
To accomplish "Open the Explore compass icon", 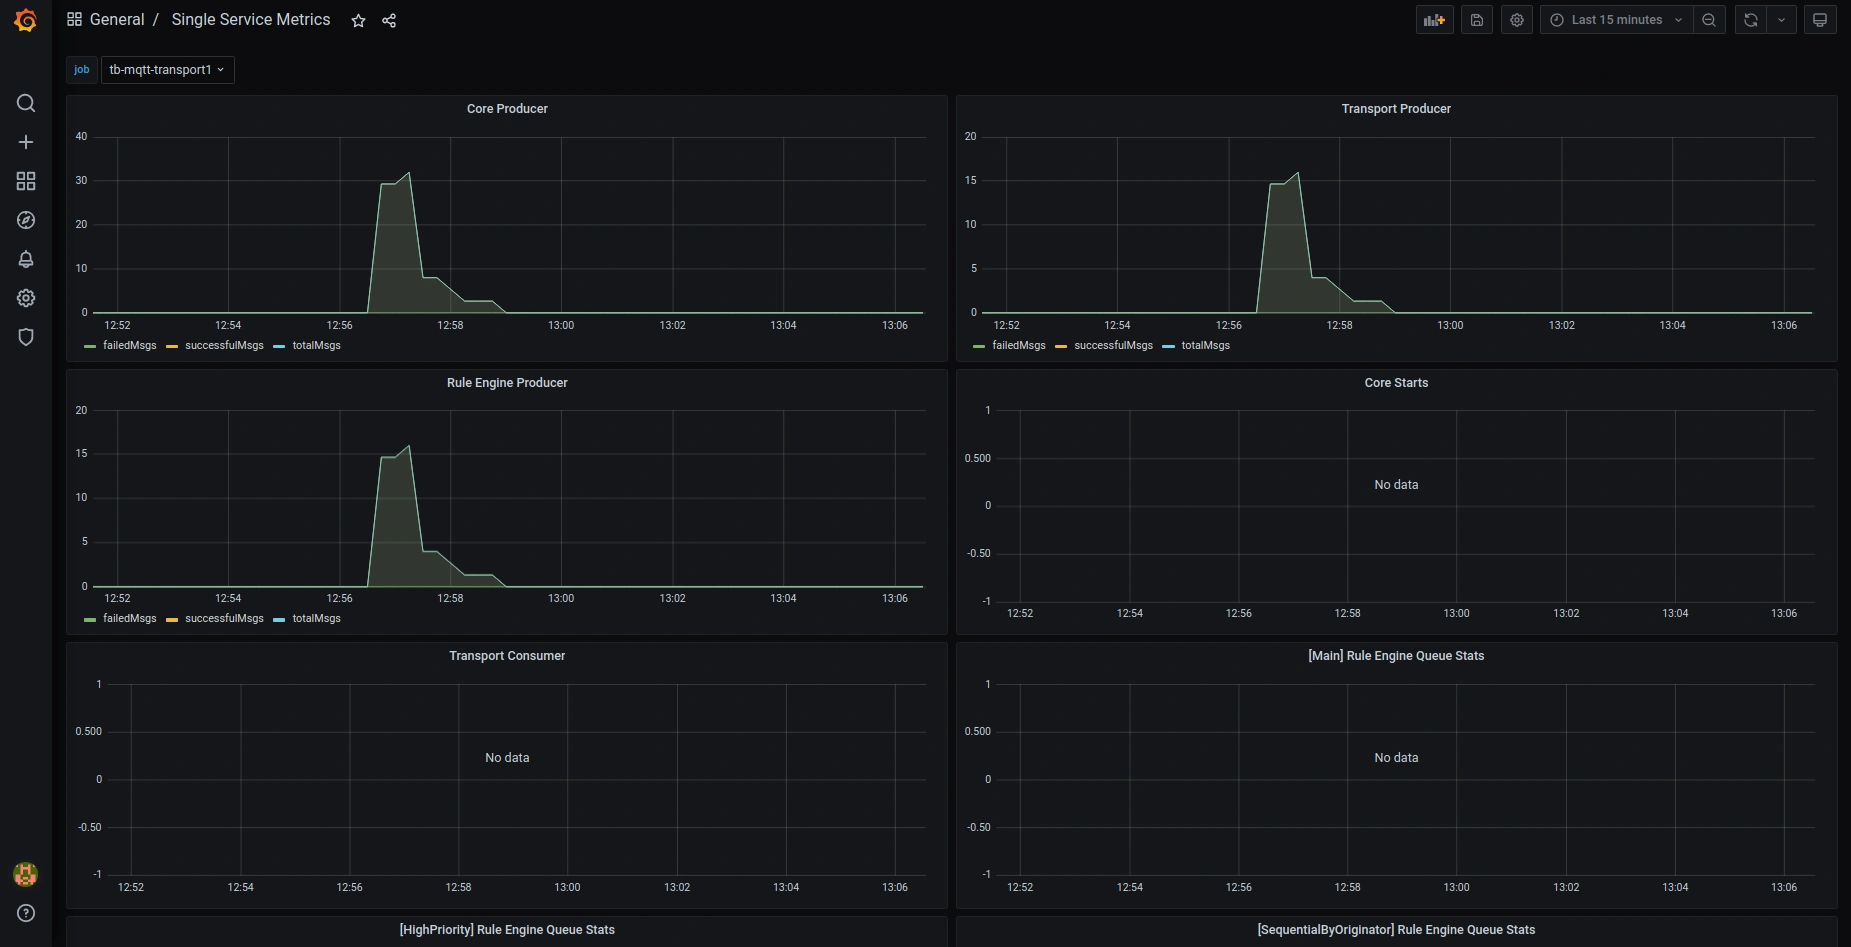I will coord(26,220).
